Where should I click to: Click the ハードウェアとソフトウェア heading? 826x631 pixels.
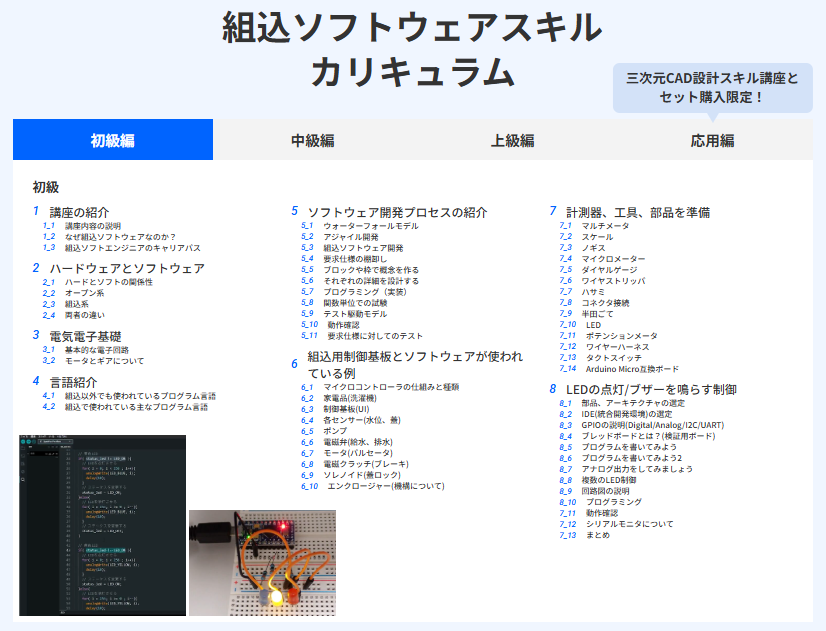(x=127, y=268)
